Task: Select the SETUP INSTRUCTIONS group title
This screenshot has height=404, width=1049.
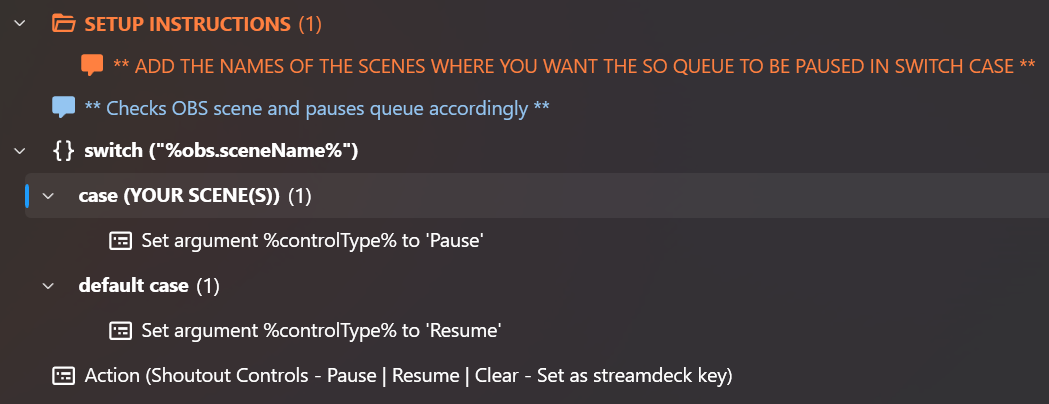Action: tap(187, 23)
